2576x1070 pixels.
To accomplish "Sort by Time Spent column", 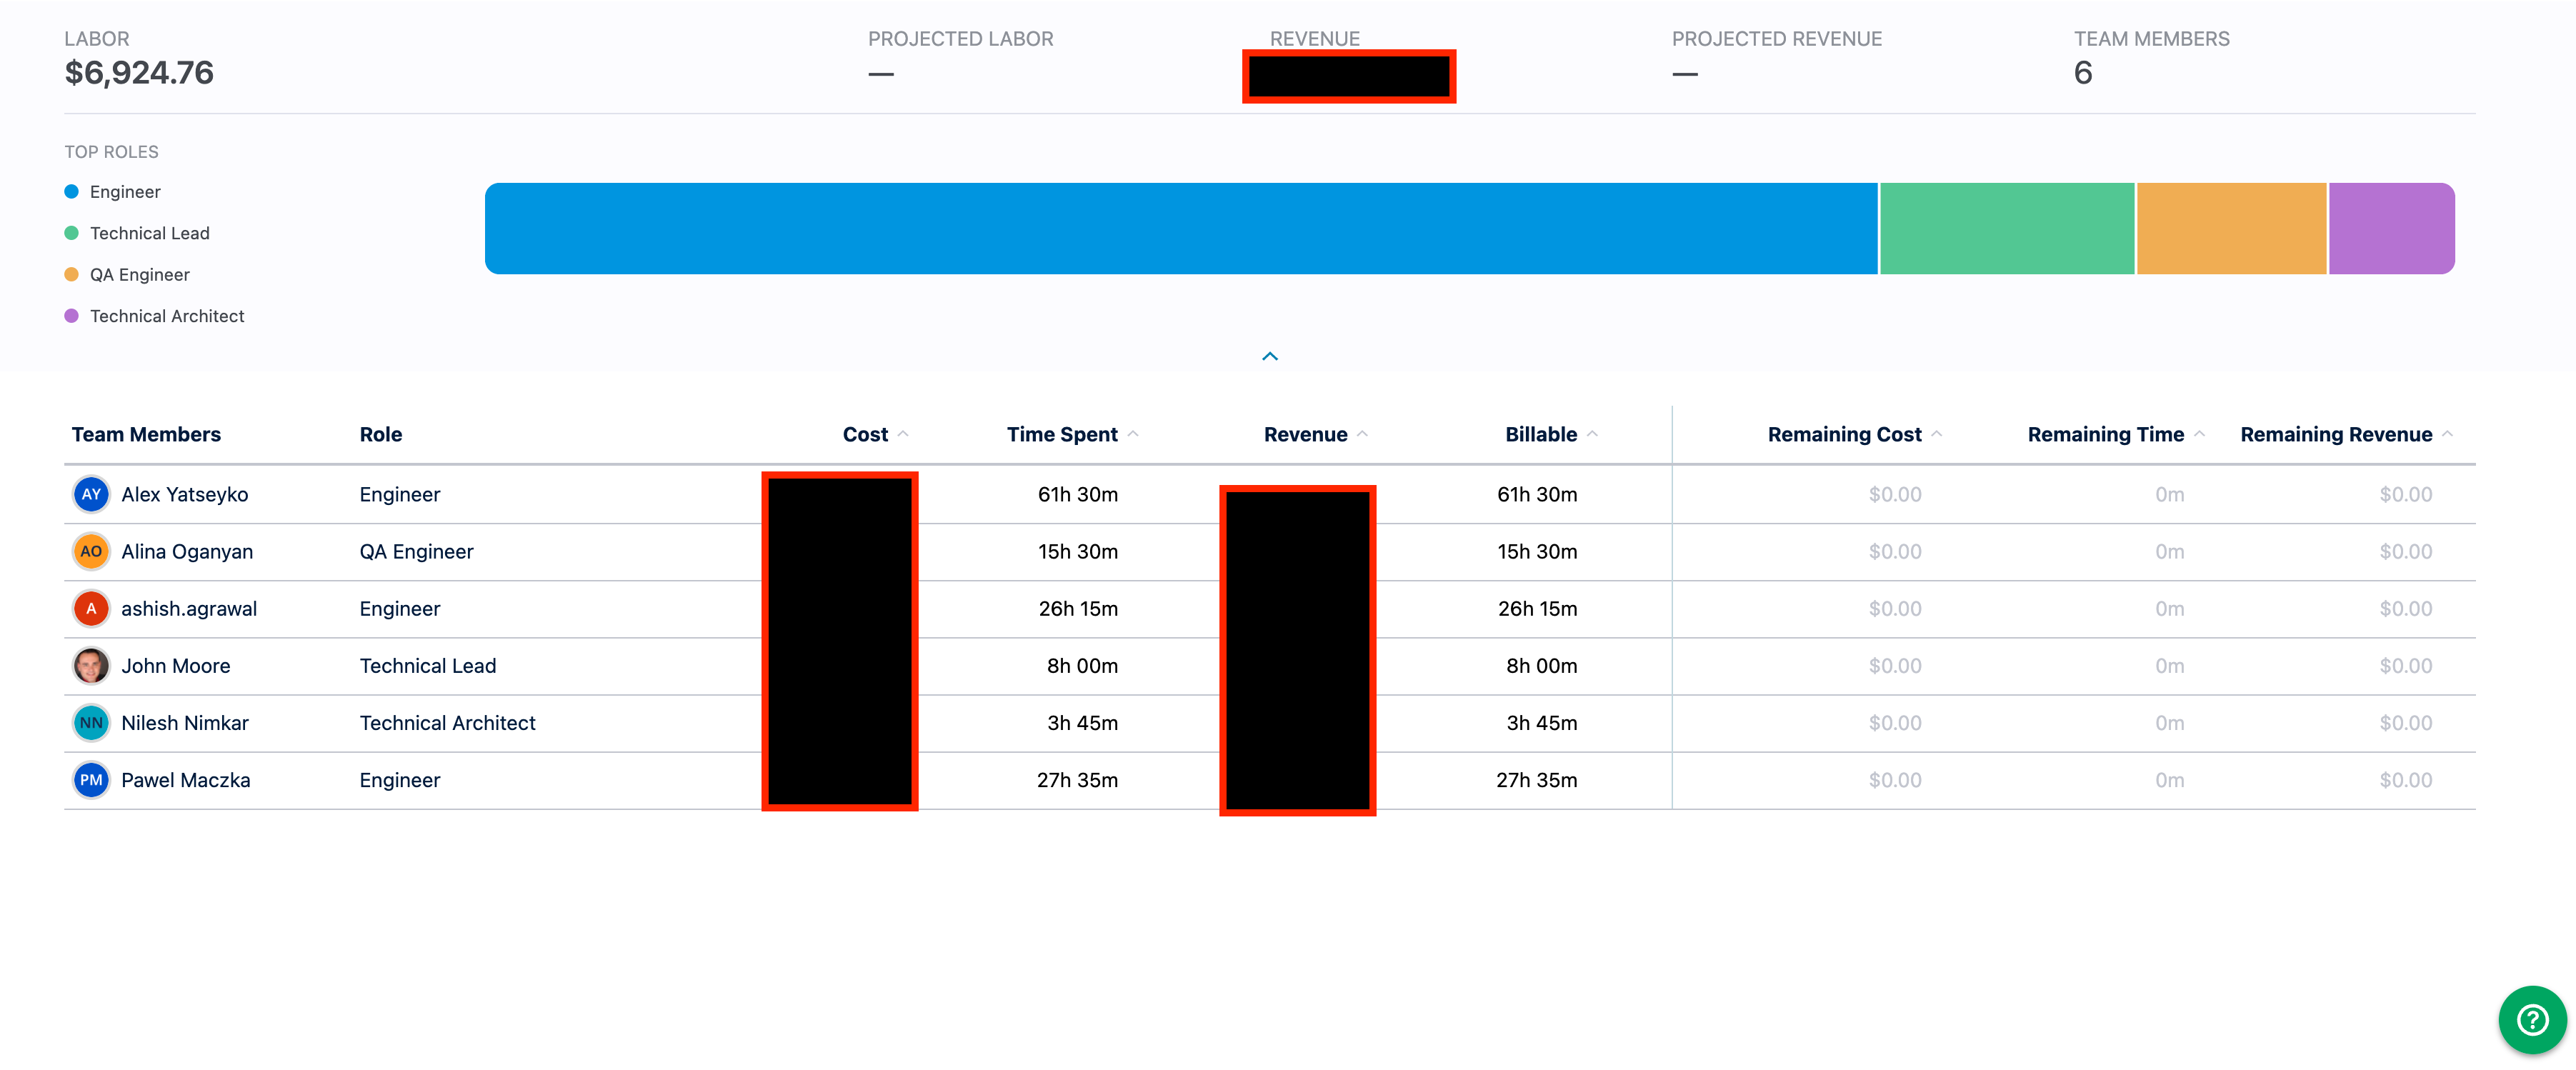I will (1062, 434).
